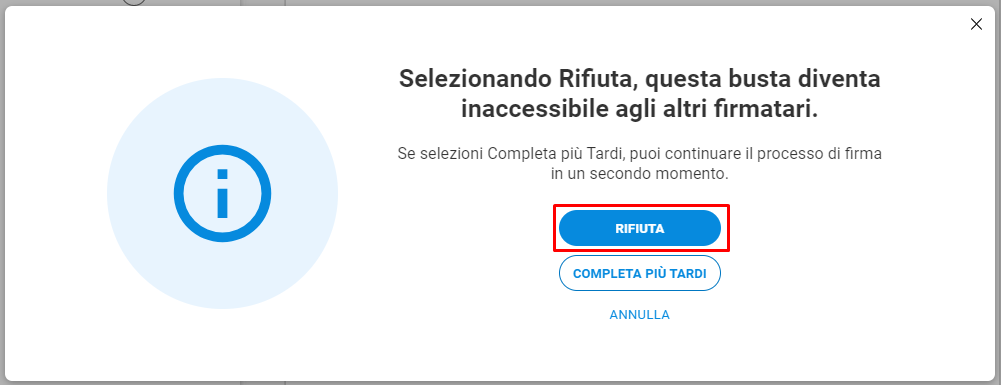Confirm refusal with the highlighted RIFIUTA button
The height and width of the screenshot is (385, 1001).
tap(640, 229)
